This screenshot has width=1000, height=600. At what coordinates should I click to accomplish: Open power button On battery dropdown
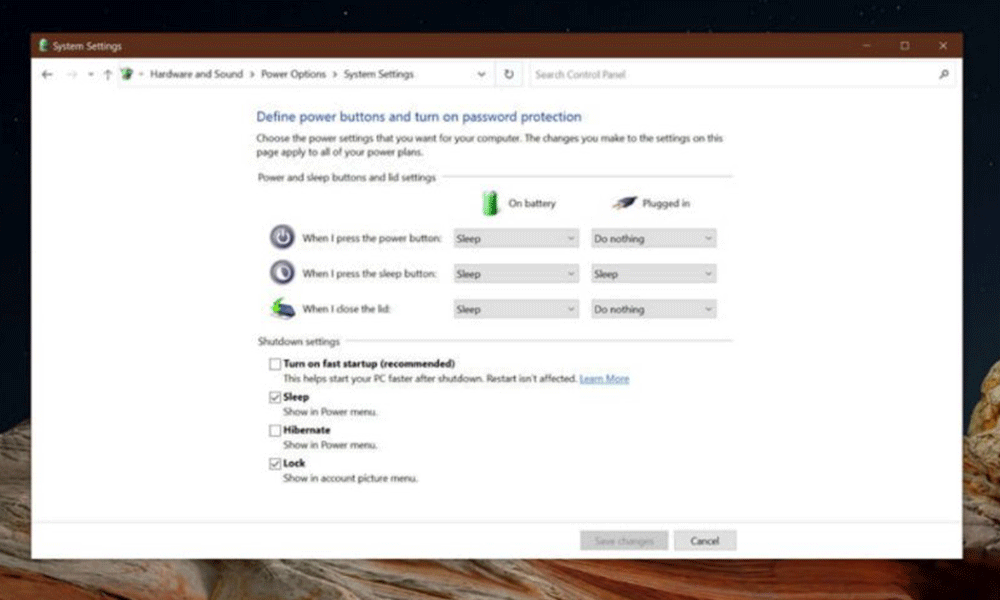[x=516, y=239]
